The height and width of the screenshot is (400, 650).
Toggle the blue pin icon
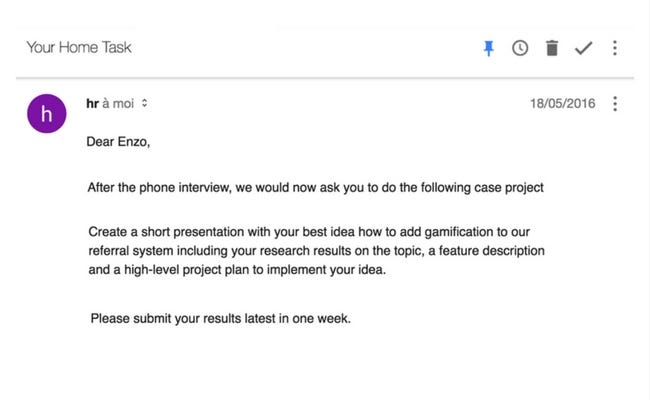click(x=489, y=48)
